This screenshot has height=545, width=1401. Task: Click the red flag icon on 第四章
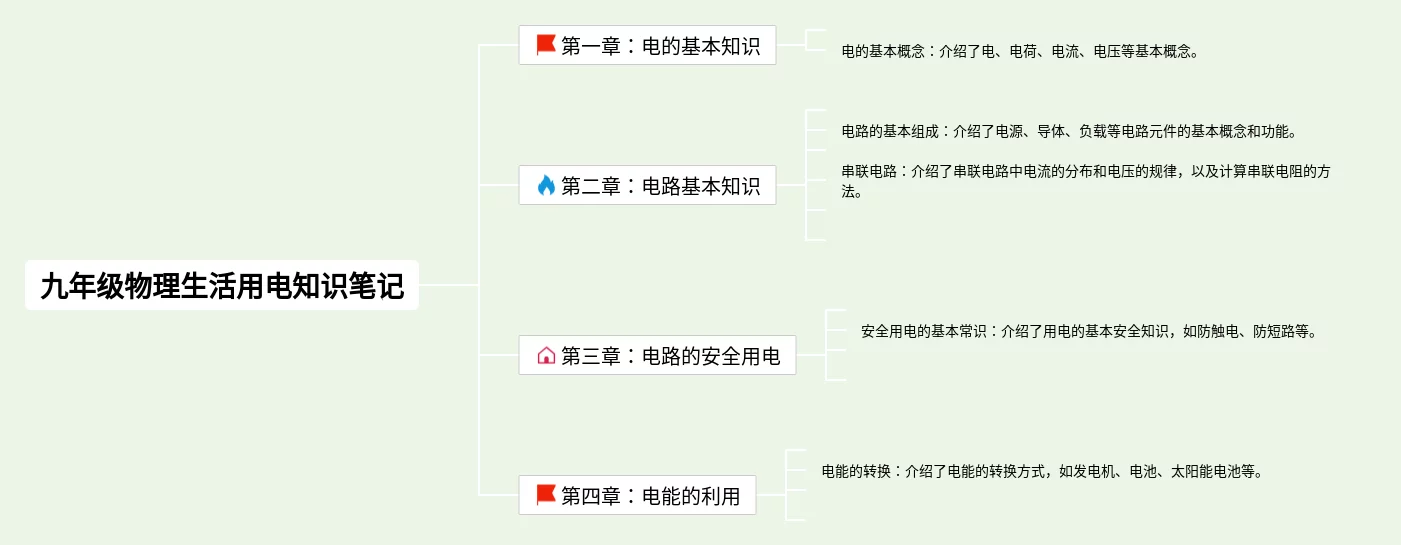546,495
